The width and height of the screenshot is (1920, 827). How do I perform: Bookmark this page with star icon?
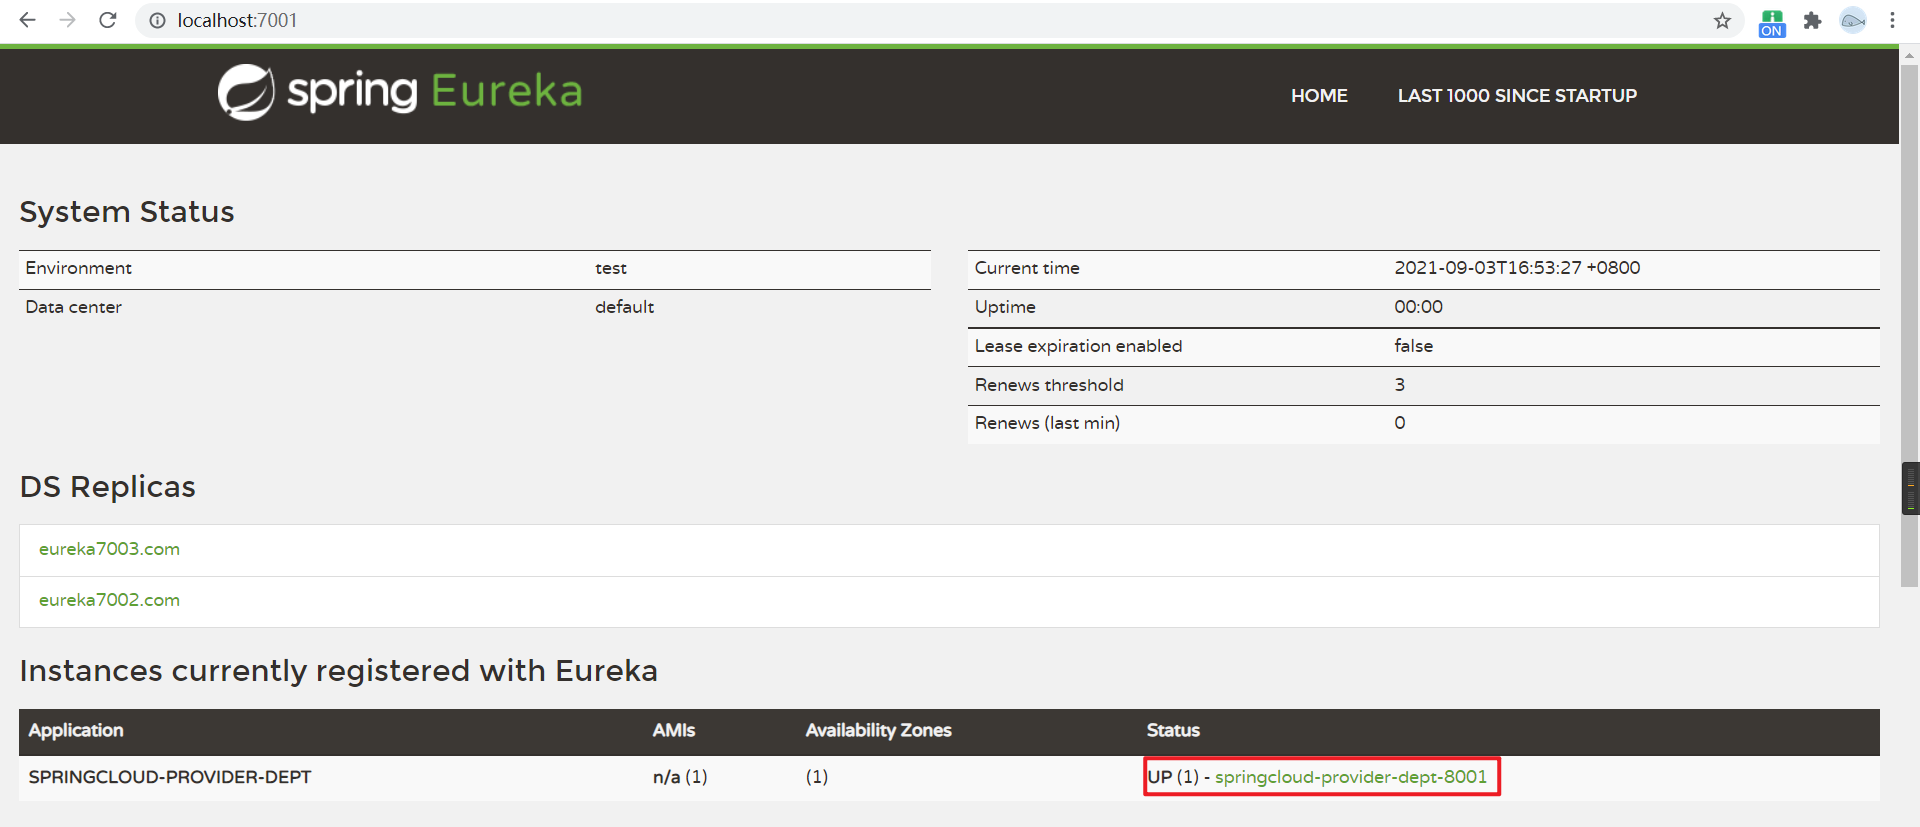[x=1722, y=20]
